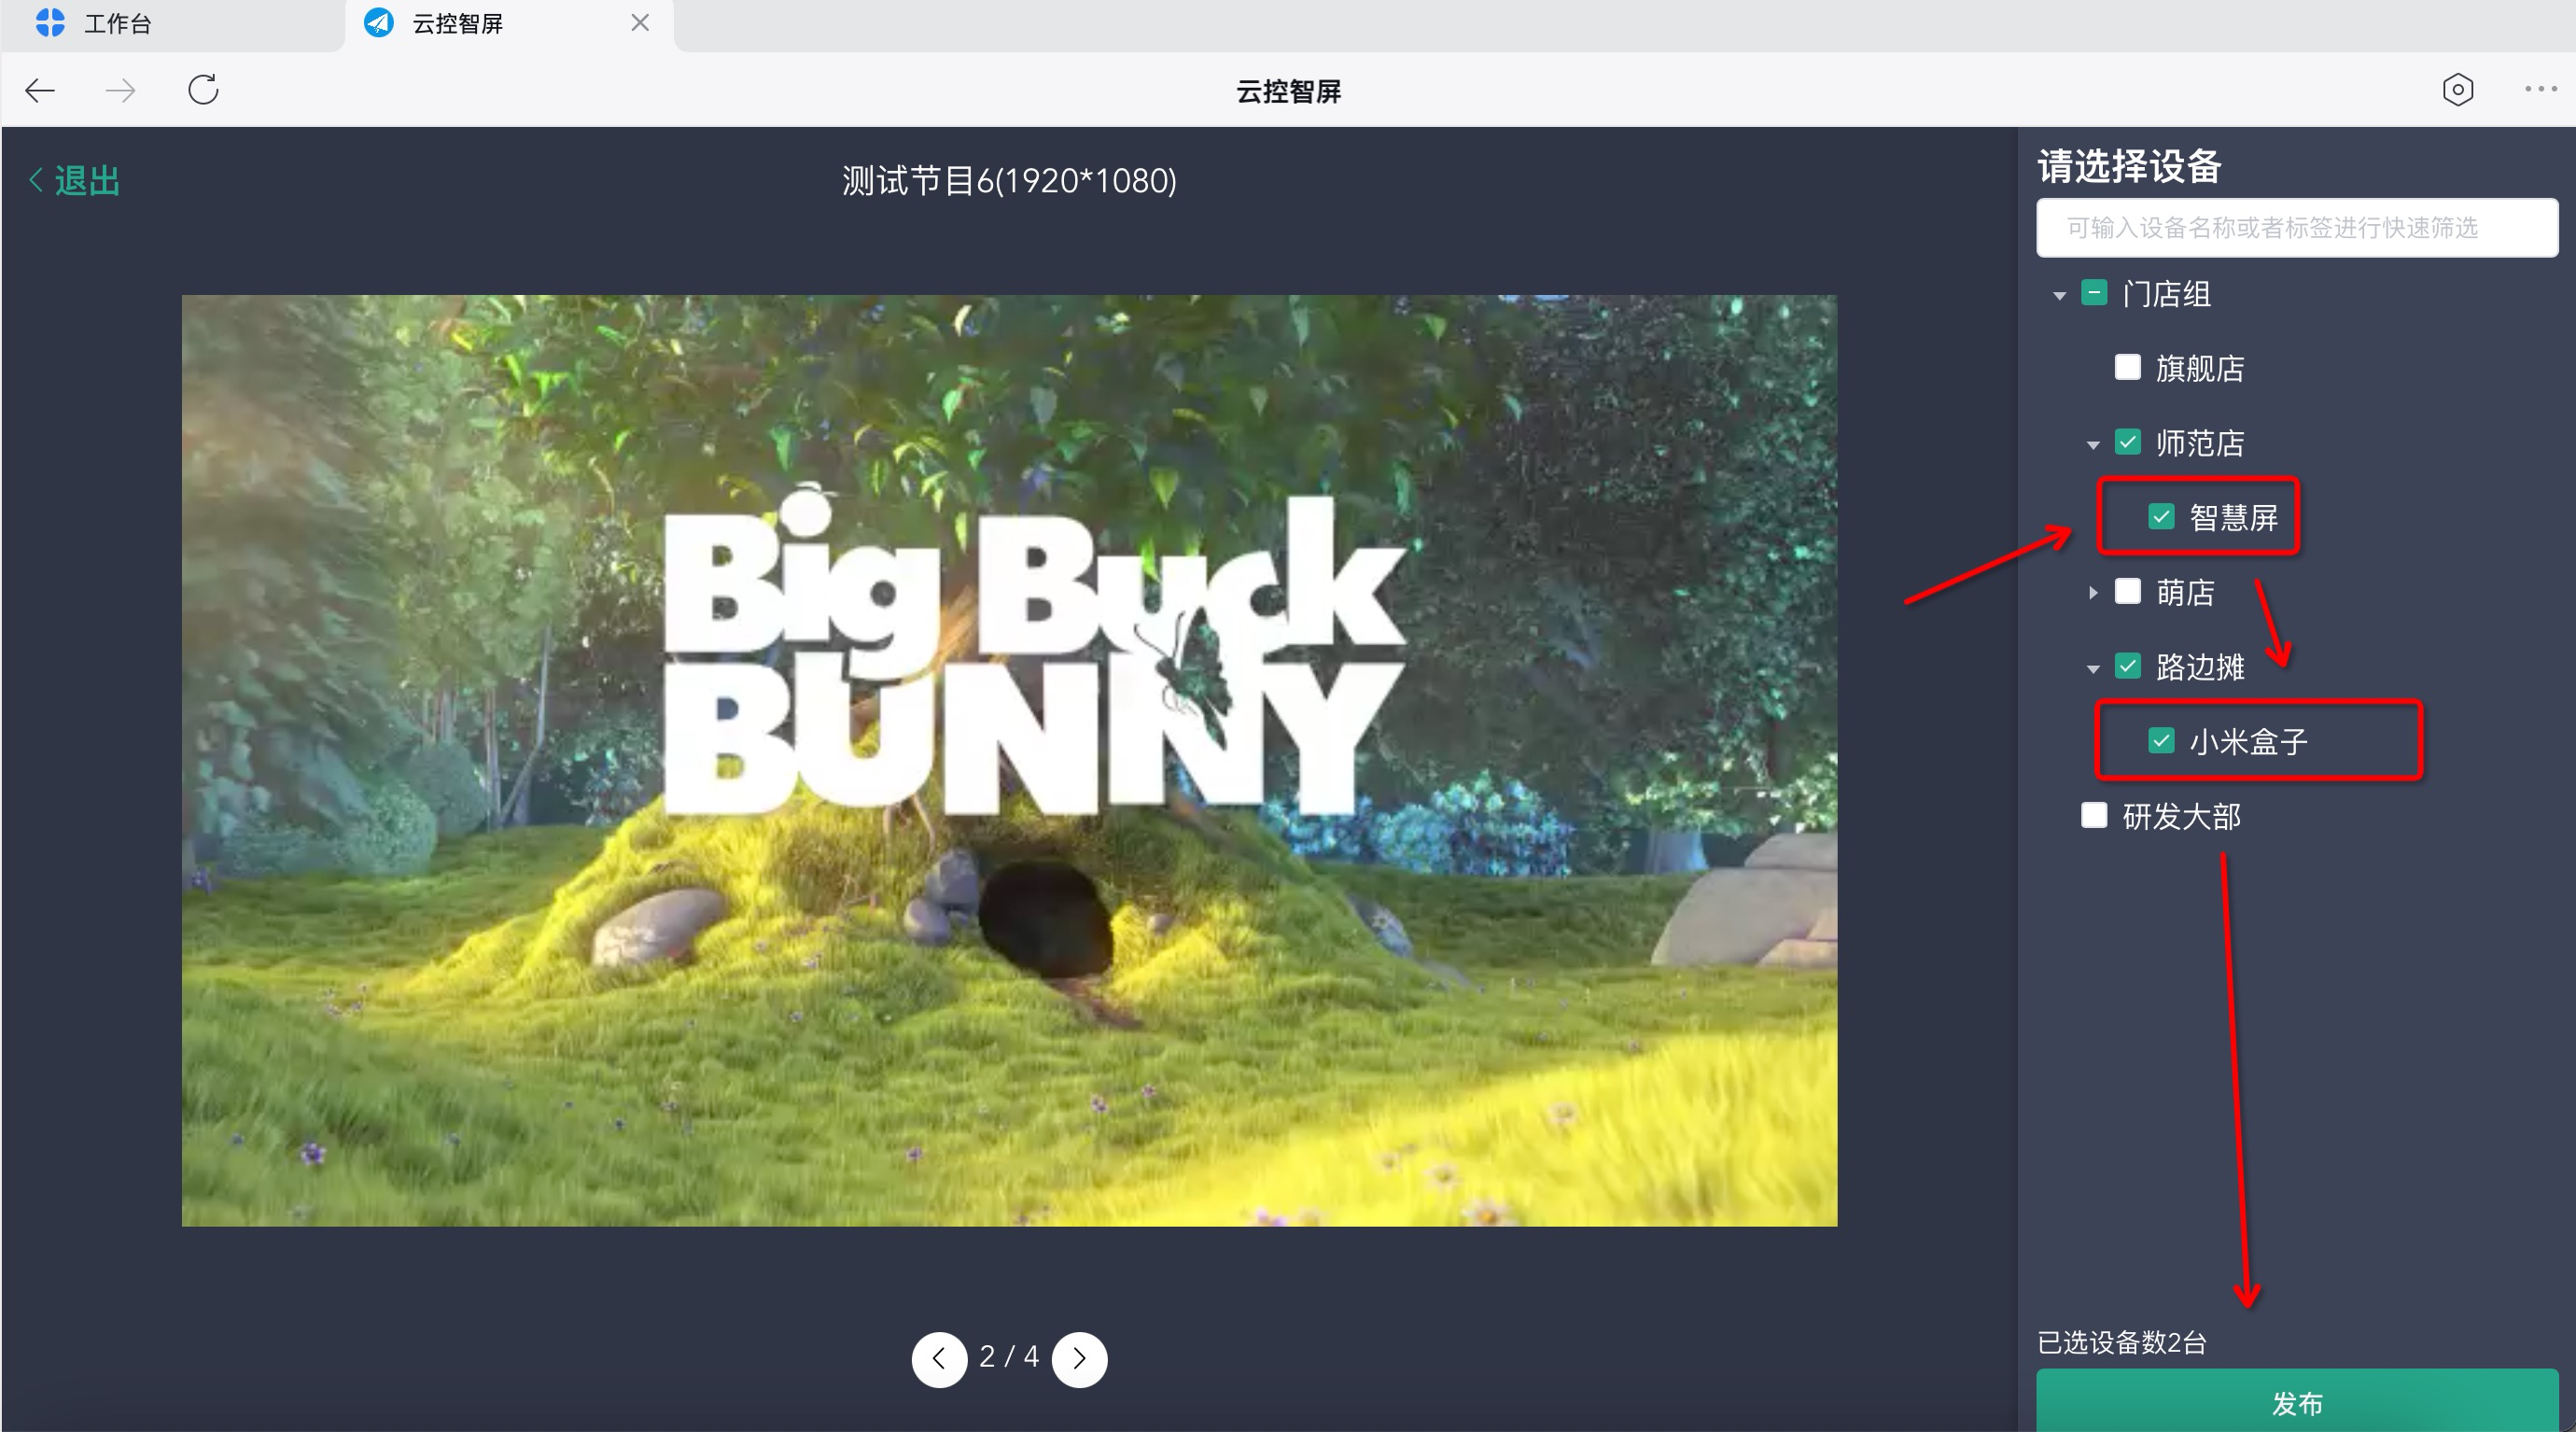Click the 云控智屏 tab paper-plane icon
The width and height of the screenshot is (2576, 1432).
[x=379, y=23]
